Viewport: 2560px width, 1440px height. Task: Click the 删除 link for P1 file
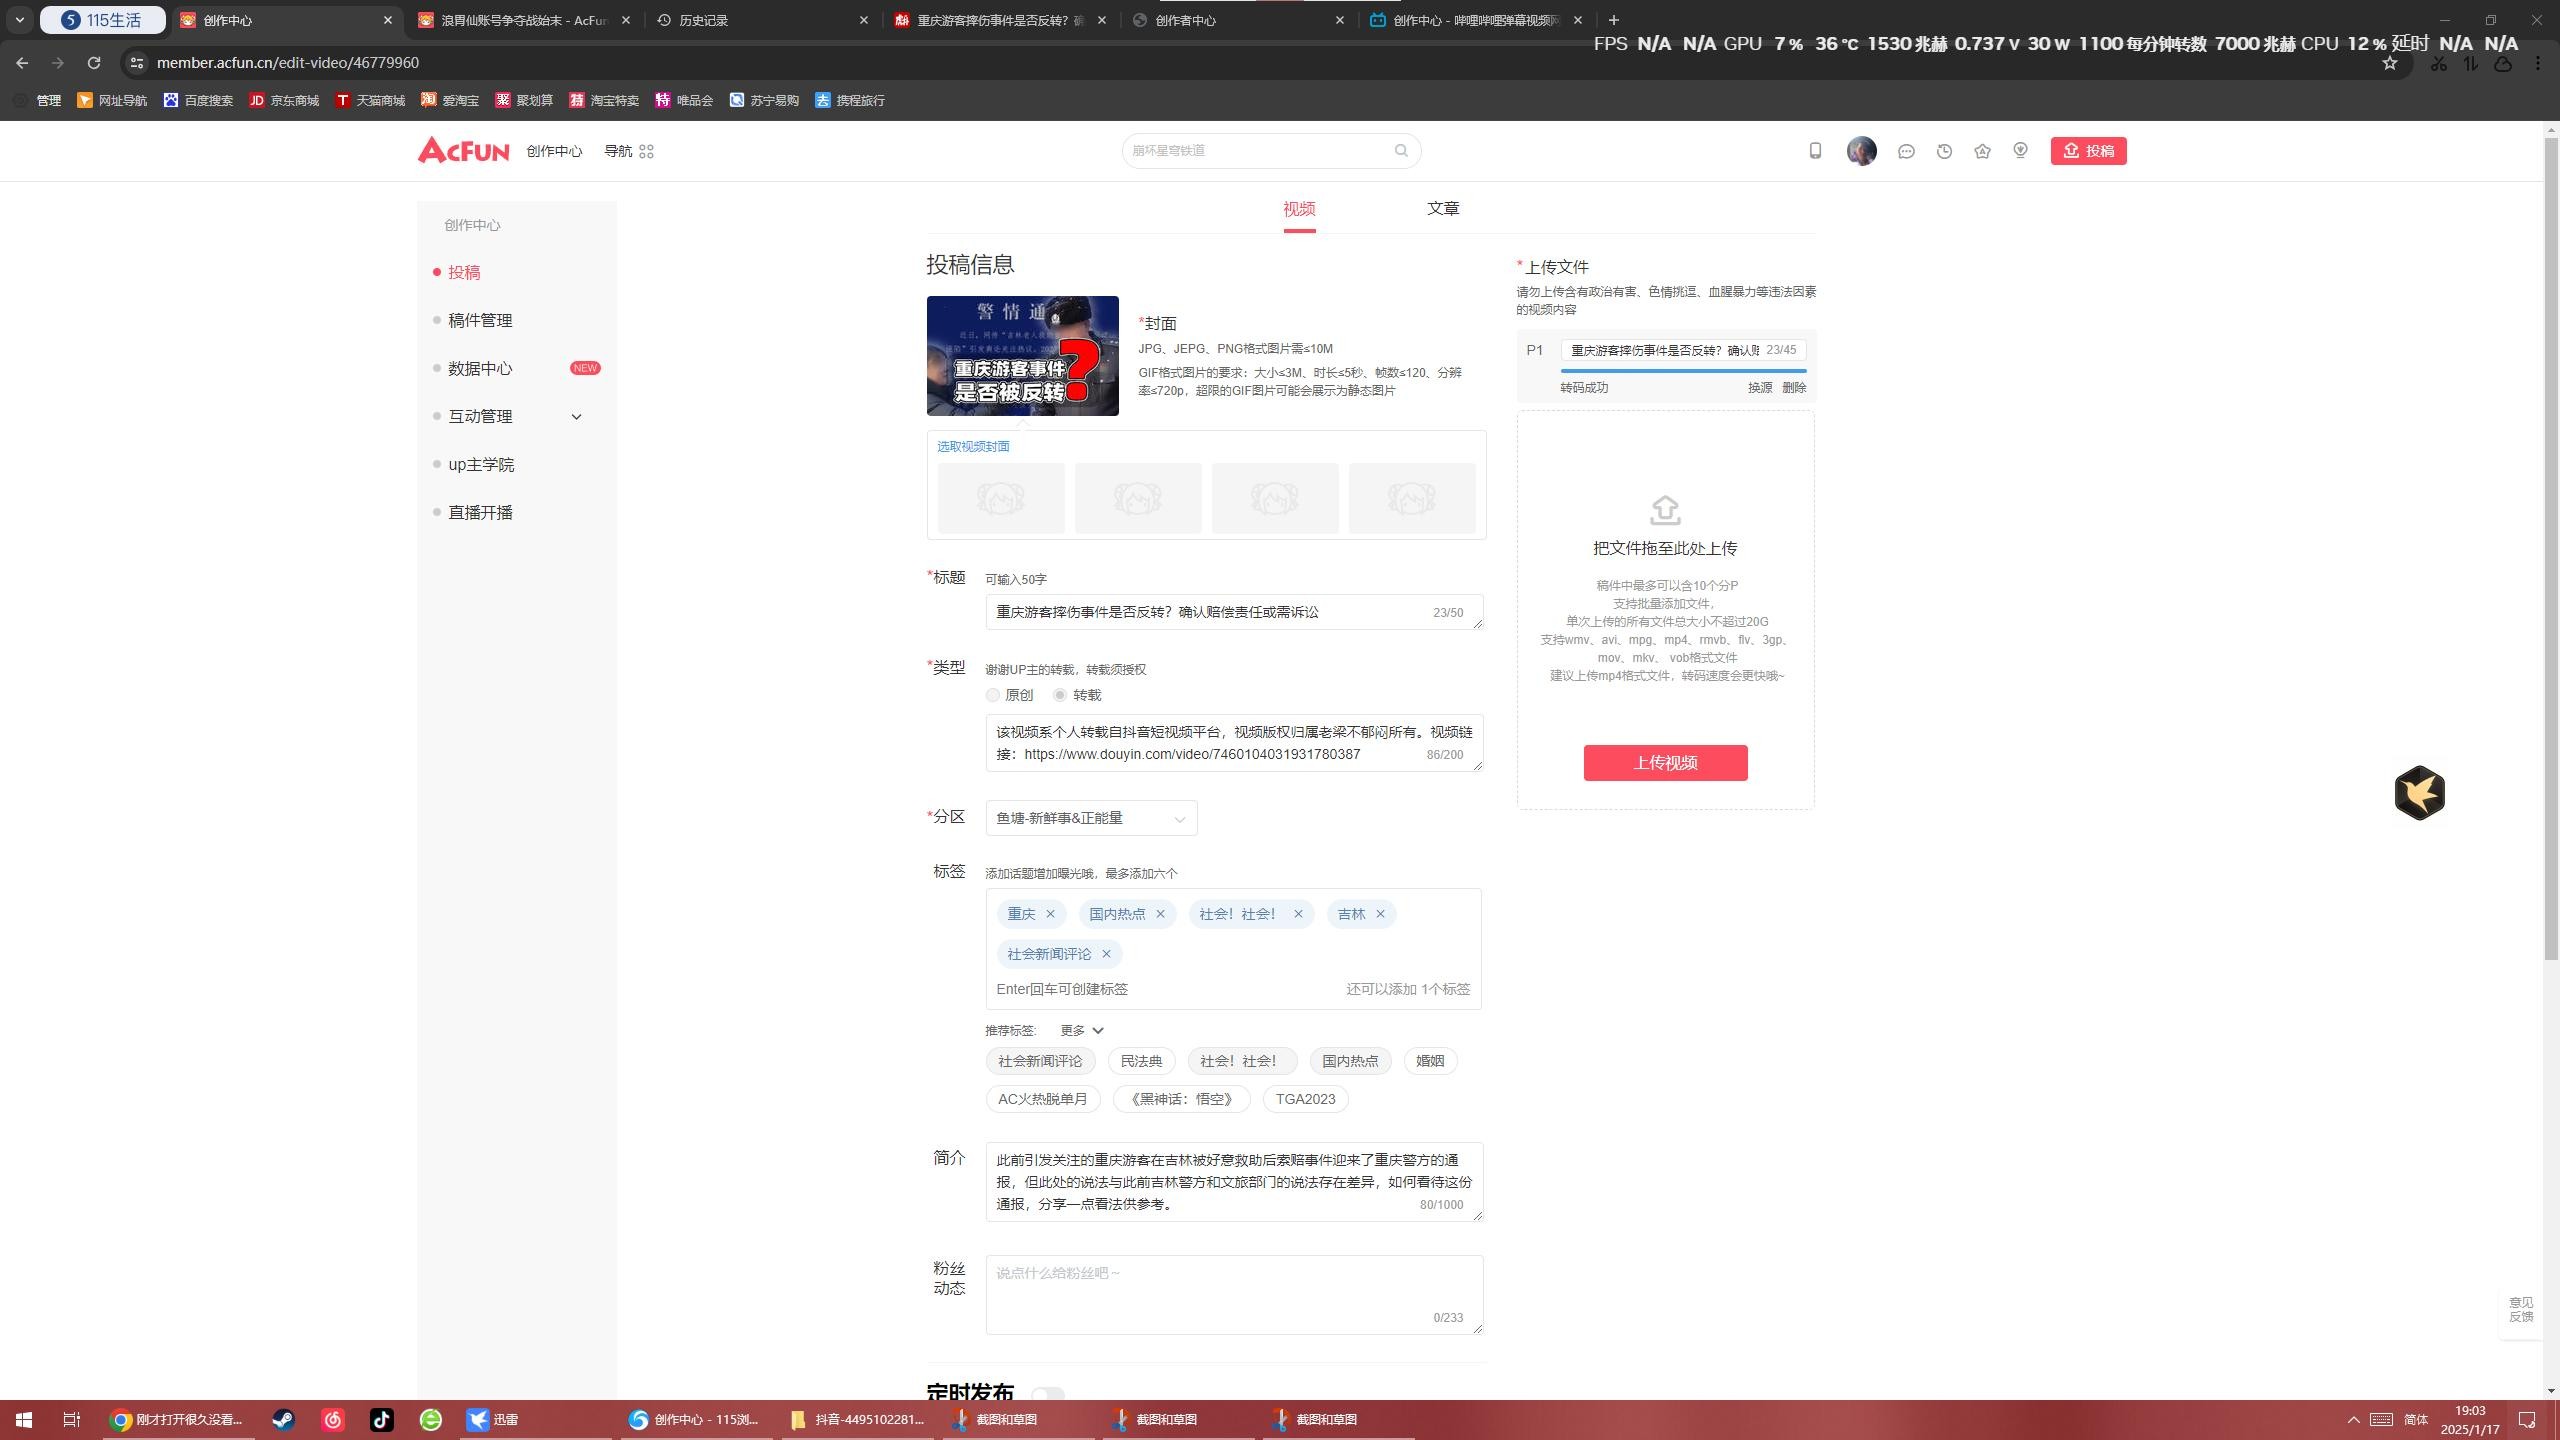tap(1794, 388)
